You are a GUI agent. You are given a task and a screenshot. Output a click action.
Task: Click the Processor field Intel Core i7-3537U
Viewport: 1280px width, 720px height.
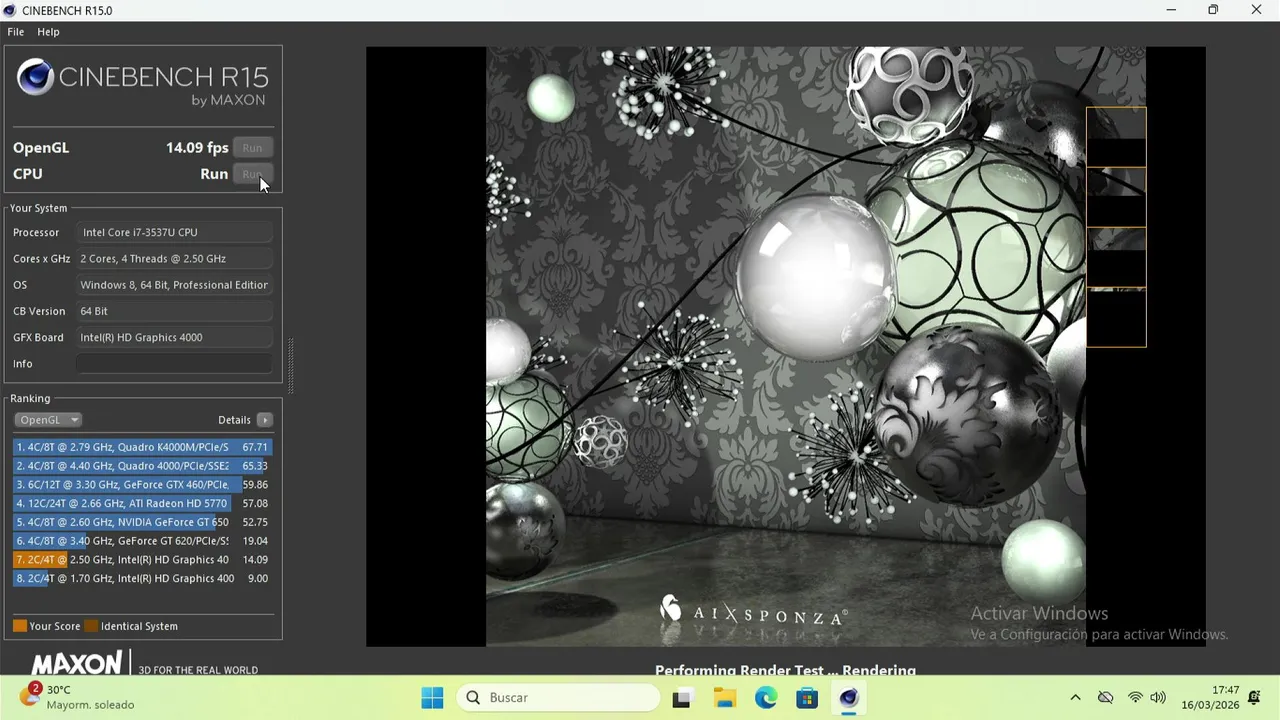pos(174,232)
